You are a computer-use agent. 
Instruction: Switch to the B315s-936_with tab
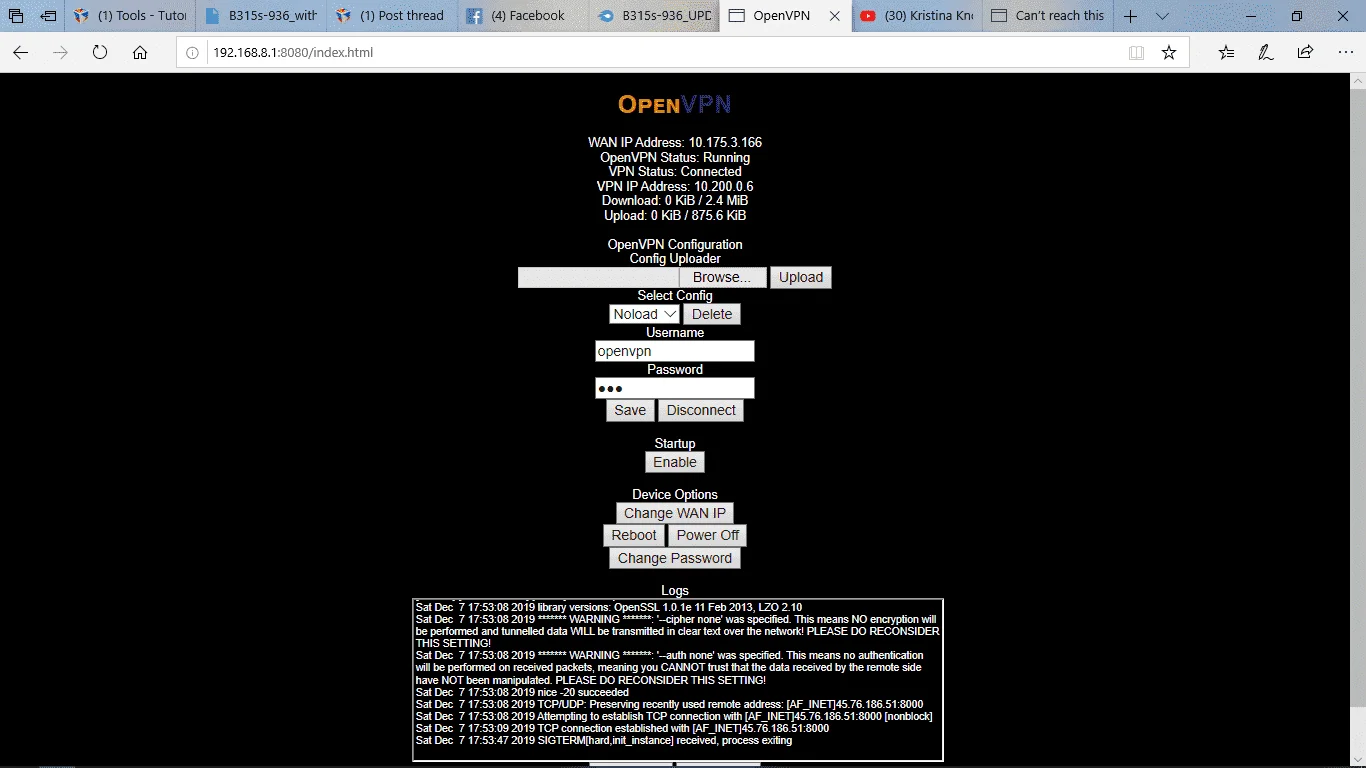[x=261, y=16]
